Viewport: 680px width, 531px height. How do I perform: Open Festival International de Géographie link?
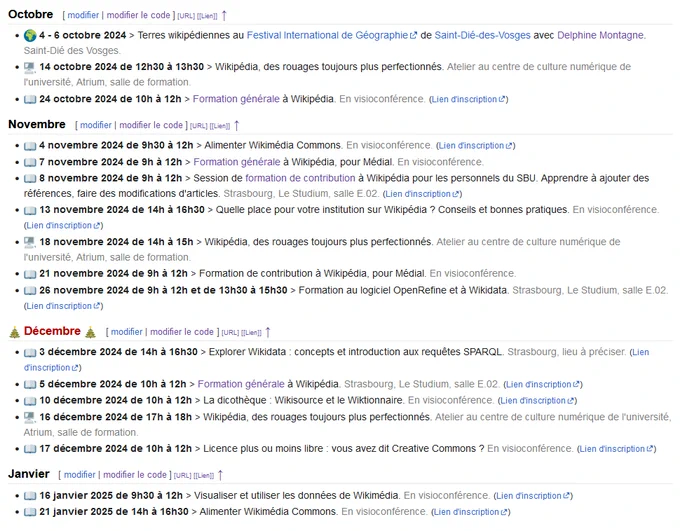click(332, 35)
